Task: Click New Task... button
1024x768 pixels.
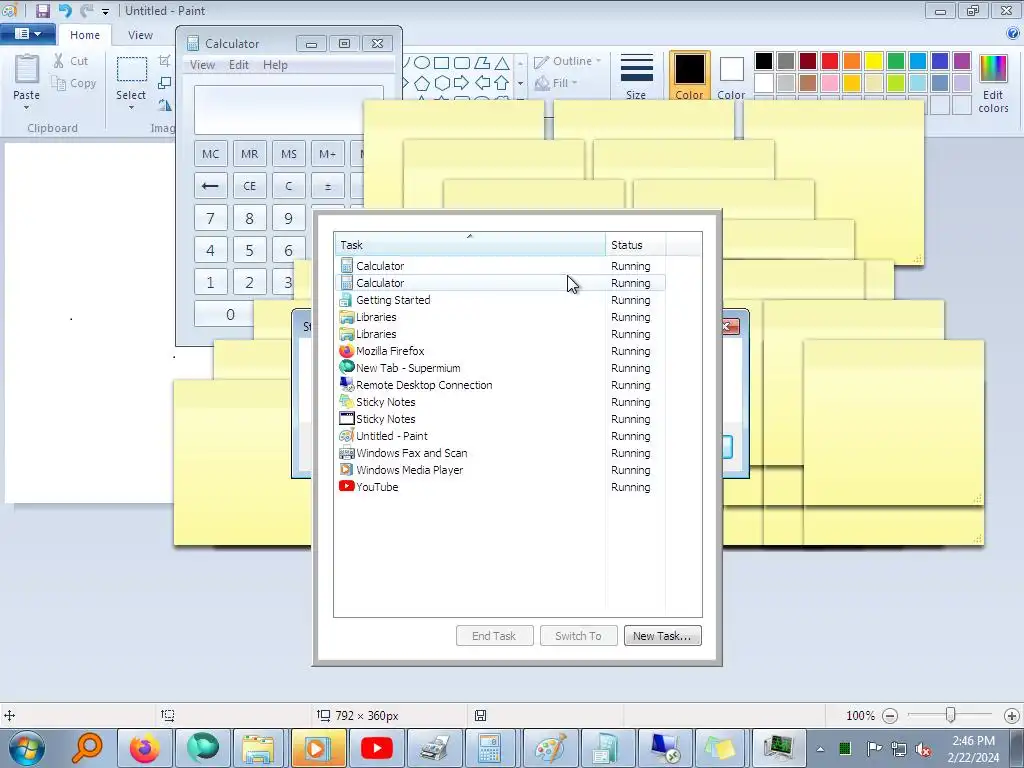Action: [662, 635]
